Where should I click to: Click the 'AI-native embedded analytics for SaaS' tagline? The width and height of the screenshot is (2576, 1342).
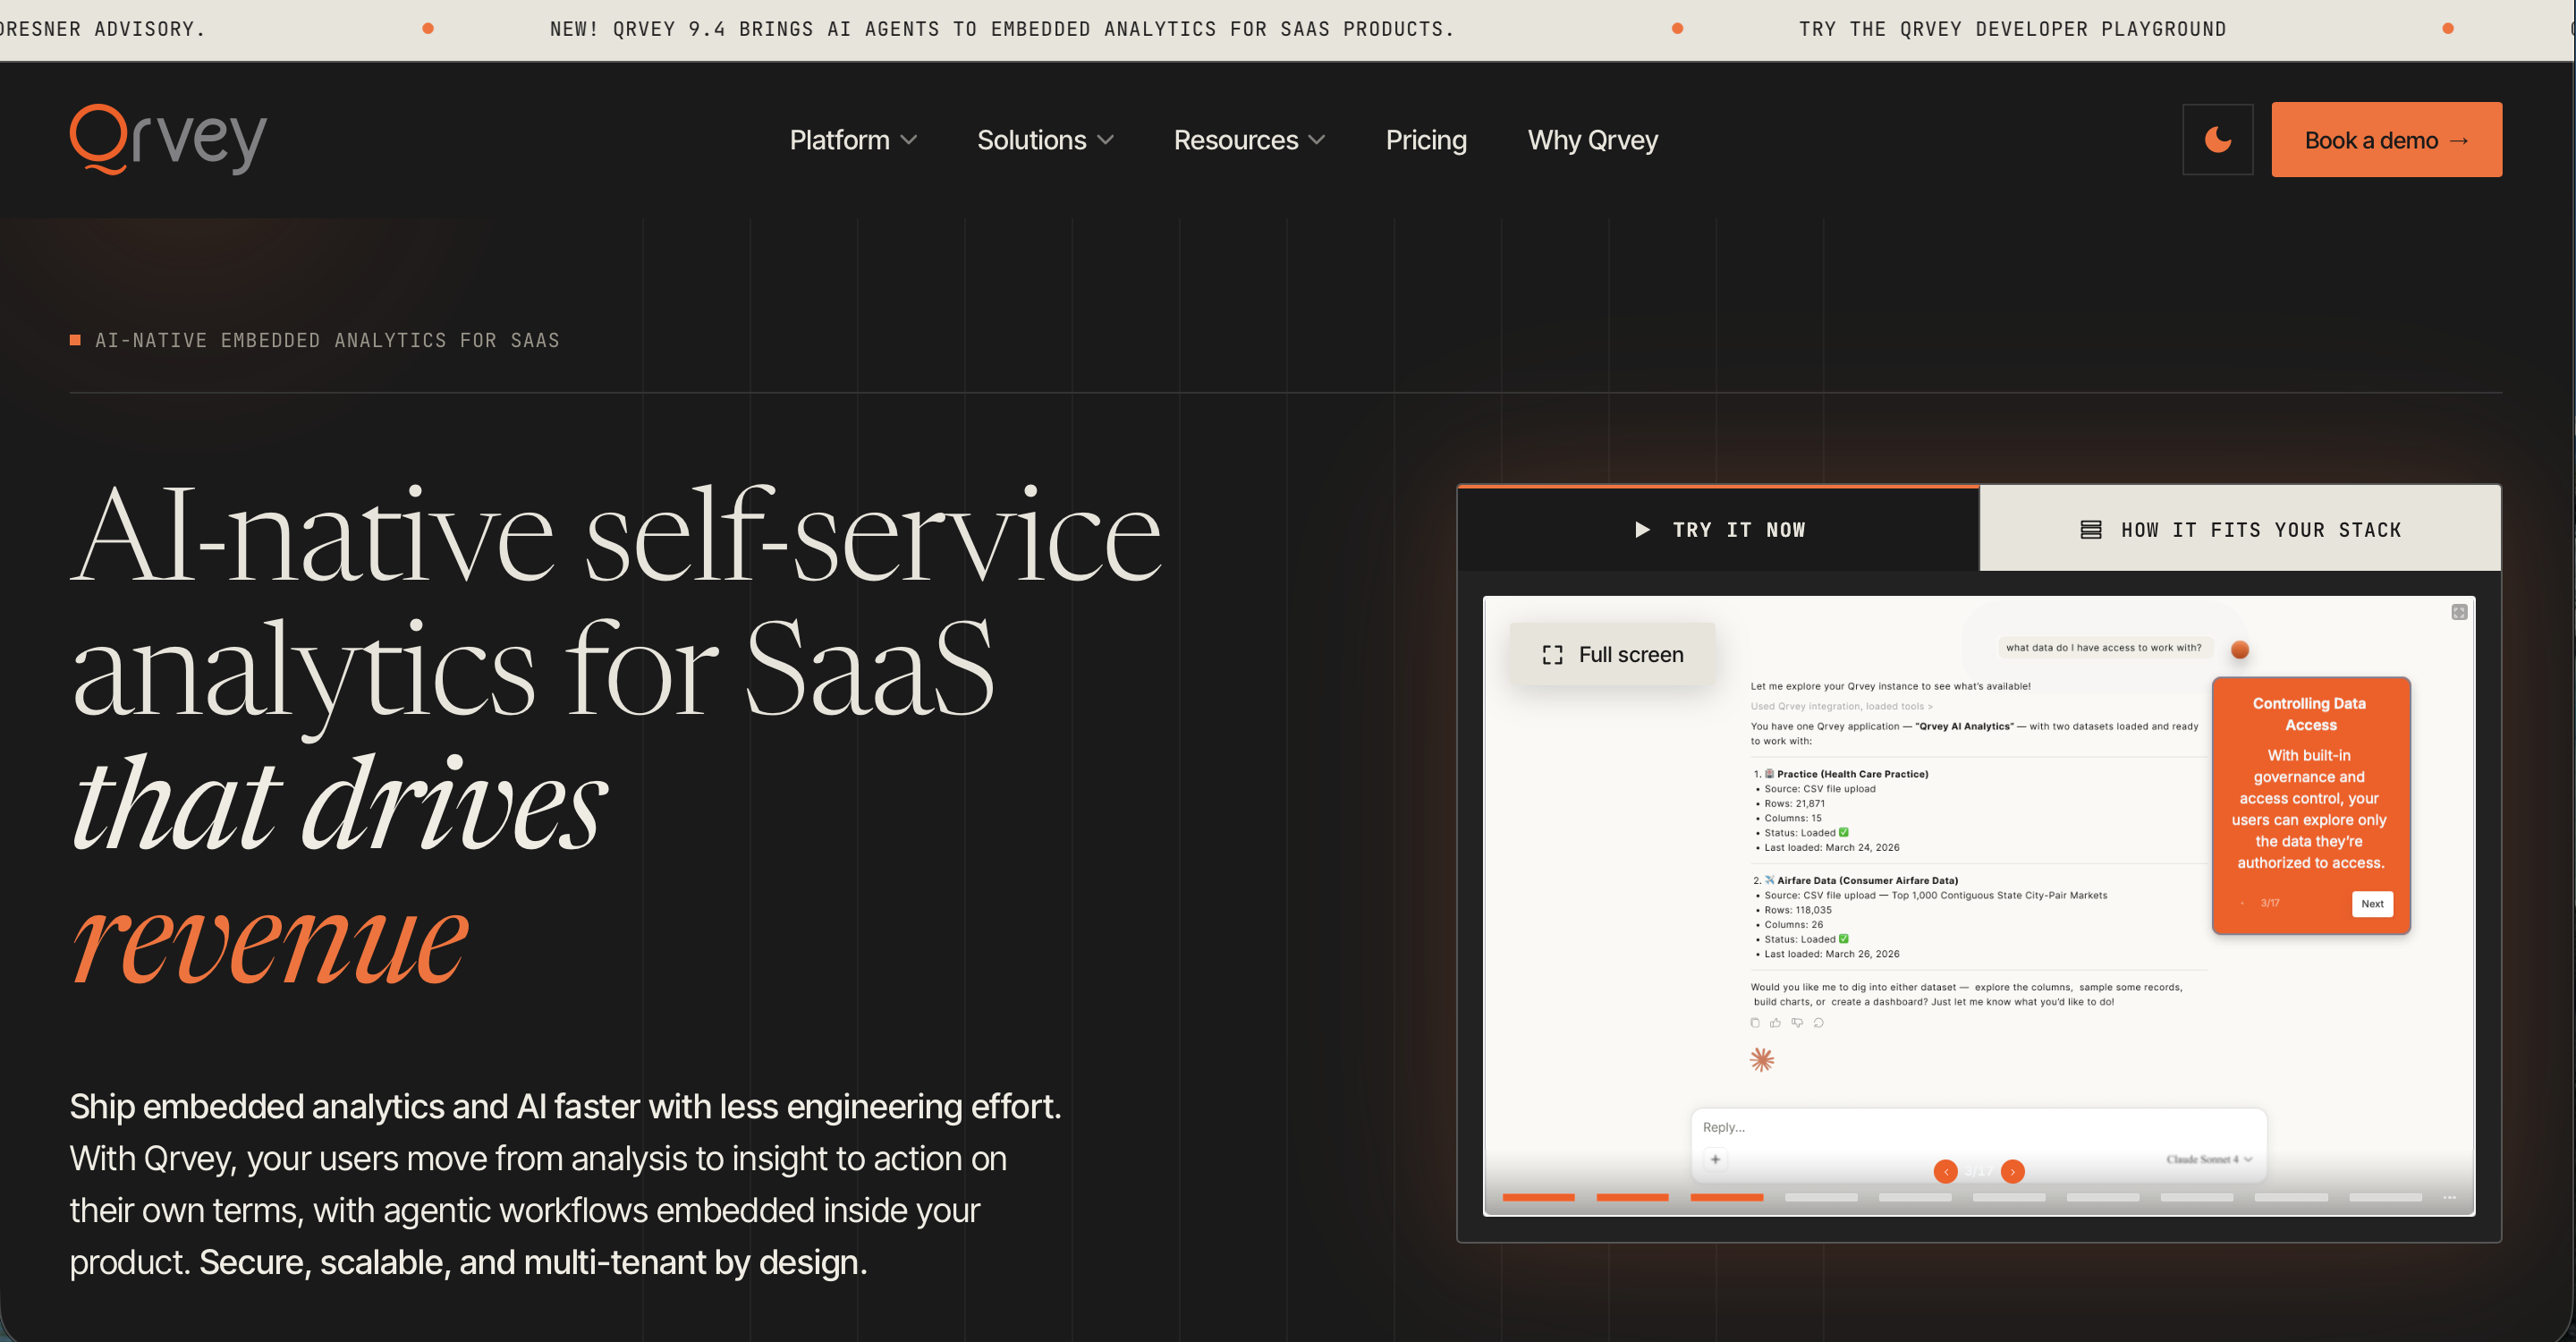coord(327,340)
